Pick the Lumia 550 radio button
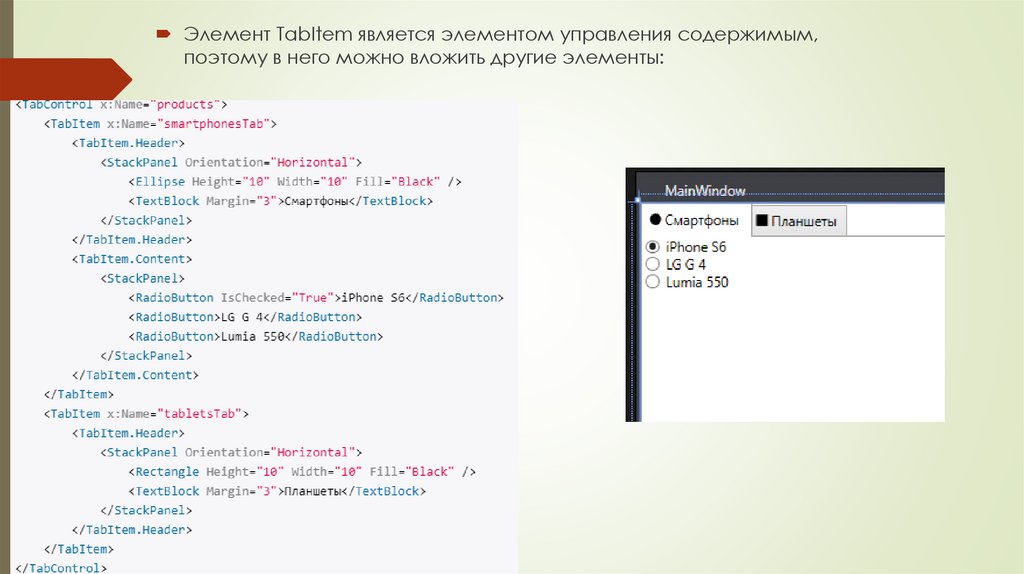 pos(652,282)
